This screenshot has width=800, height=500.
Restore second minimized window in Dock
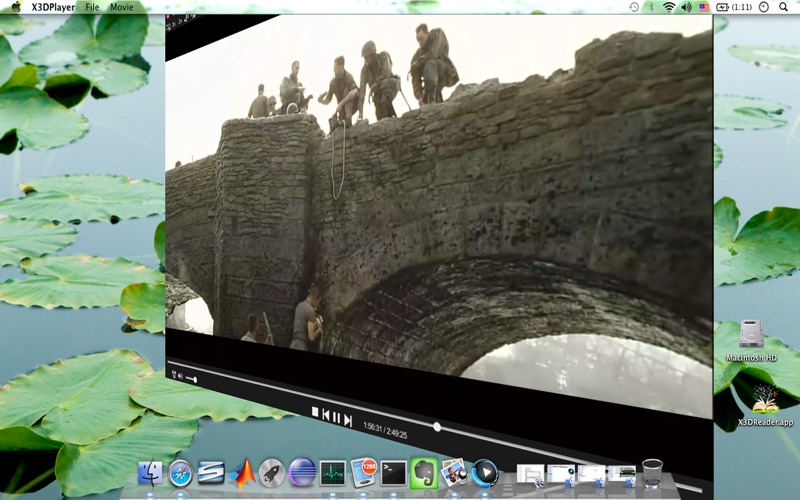pos(561,475)
